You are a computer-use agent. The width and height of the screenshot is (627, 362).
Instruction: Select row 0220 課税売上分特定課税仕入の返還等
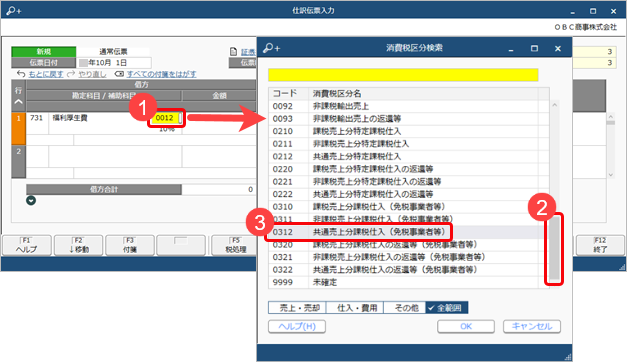pyautogui.click(x=403, y=169)
